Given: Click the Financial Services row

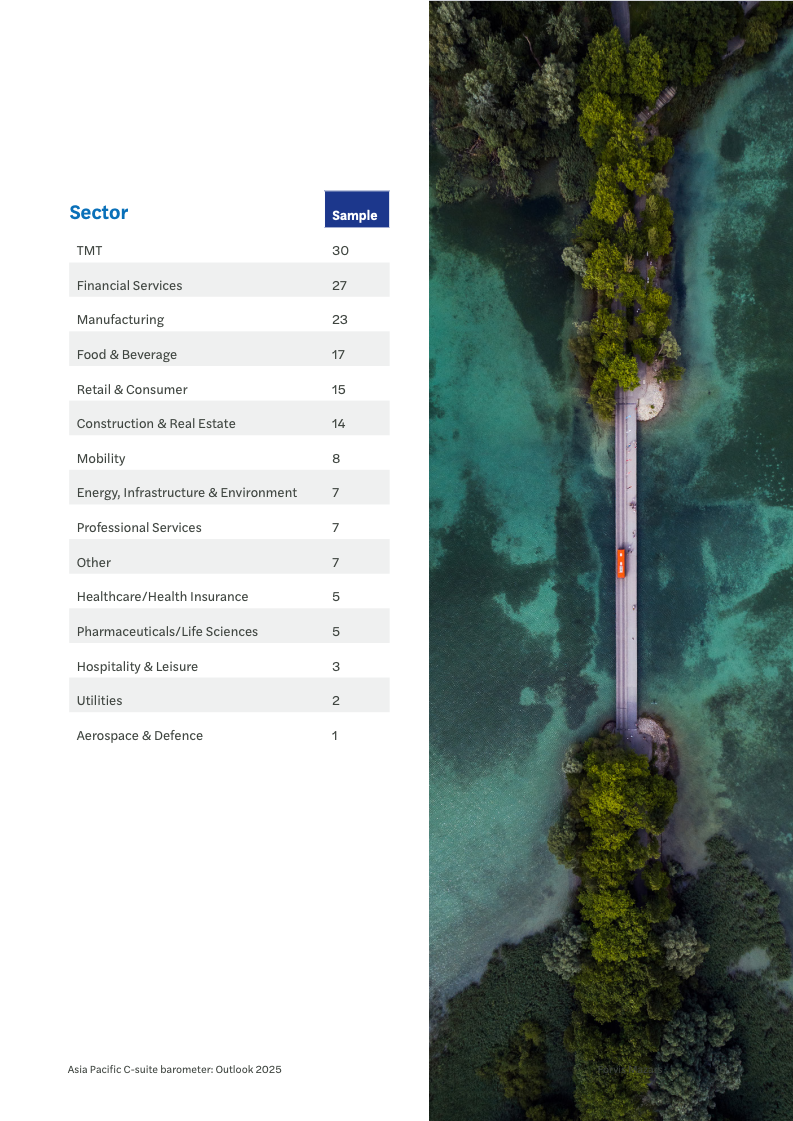Looking at the screenshot, I should click(x=129, y=286).
